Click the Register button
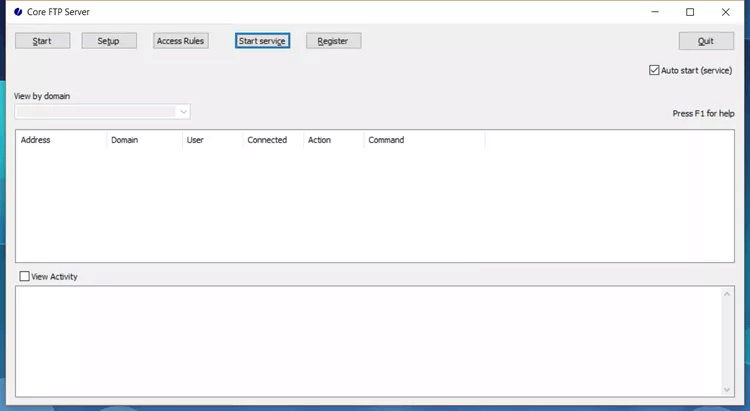The height and width of the screenshot is (411, 750). (x=333, y=41)
